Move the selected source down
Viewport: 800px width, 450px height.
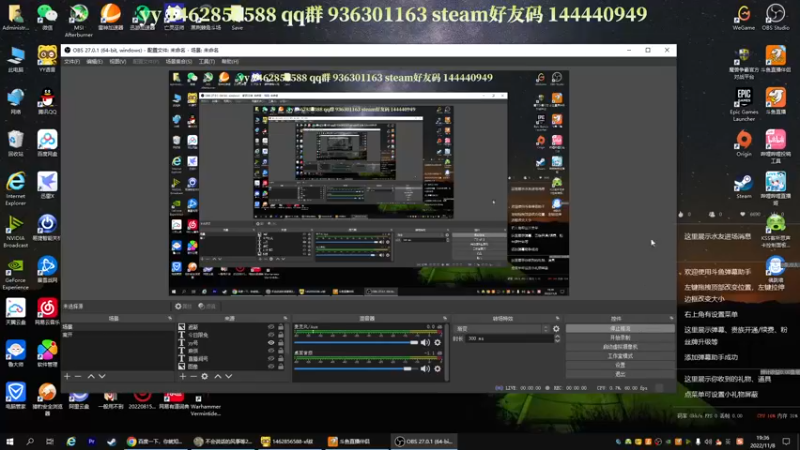coord(229,376)
